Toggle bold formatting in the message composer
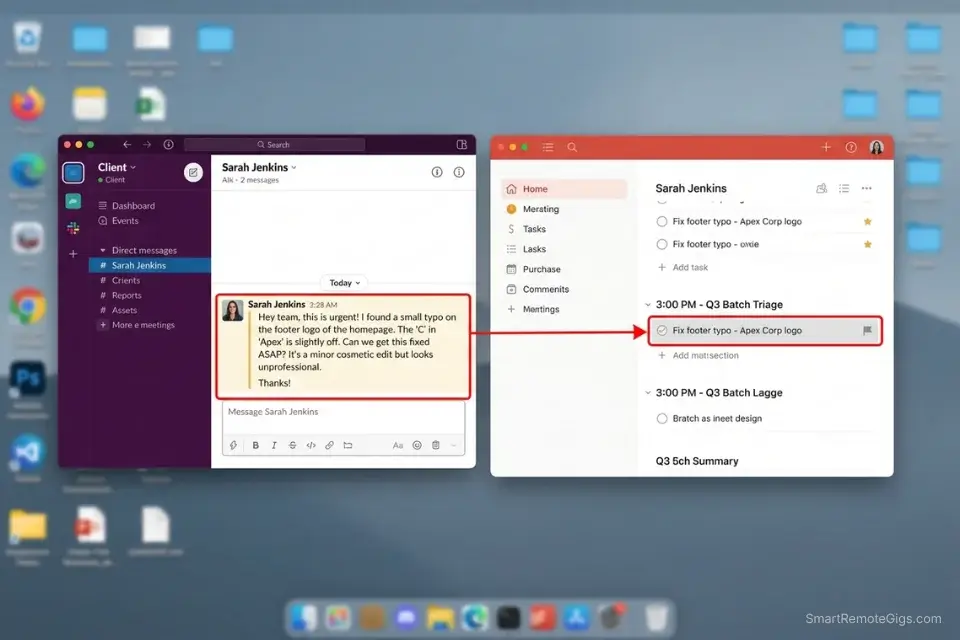Viewport: 960px width, 640px height. 255,445
